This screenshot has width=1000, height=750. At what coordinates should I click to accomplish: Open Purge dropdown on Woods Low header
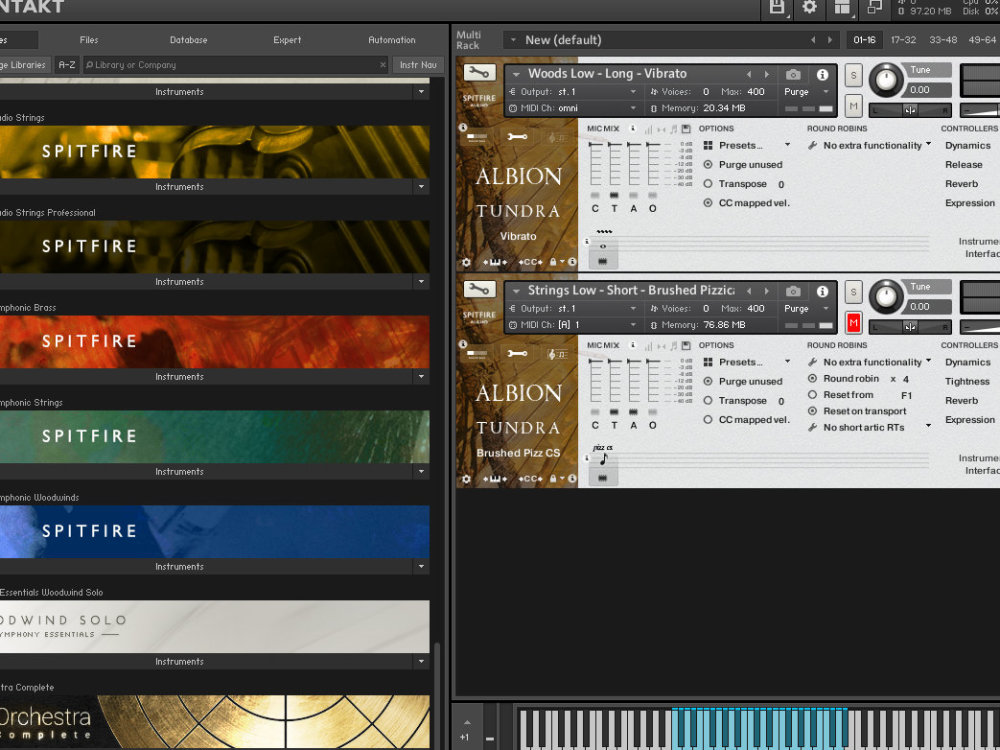point(806,92)
